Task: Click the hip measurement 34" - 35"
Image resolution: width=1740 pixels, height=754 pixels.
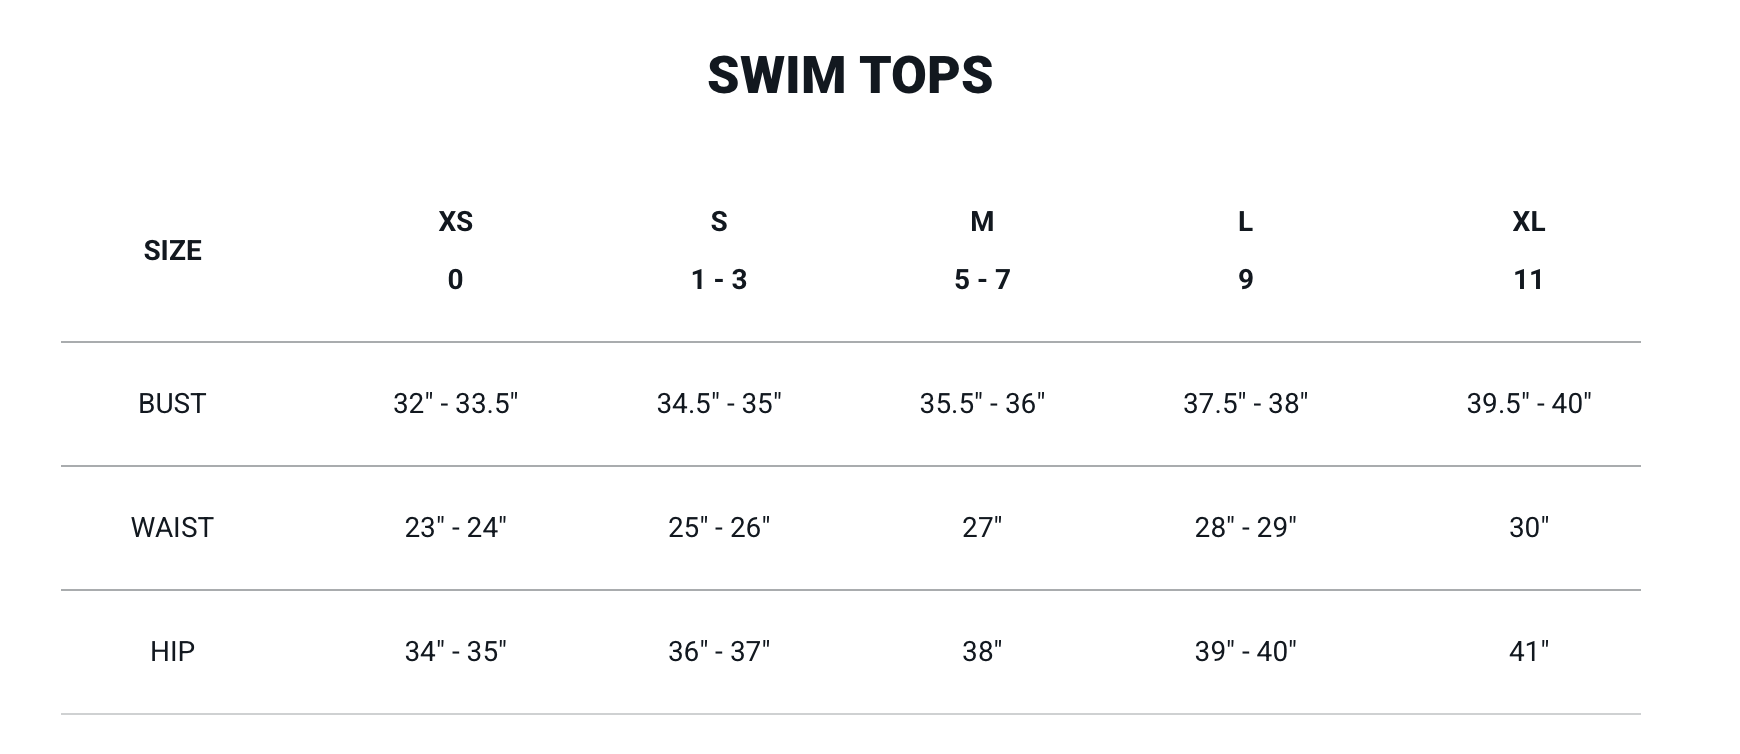Action: (455, 651)
